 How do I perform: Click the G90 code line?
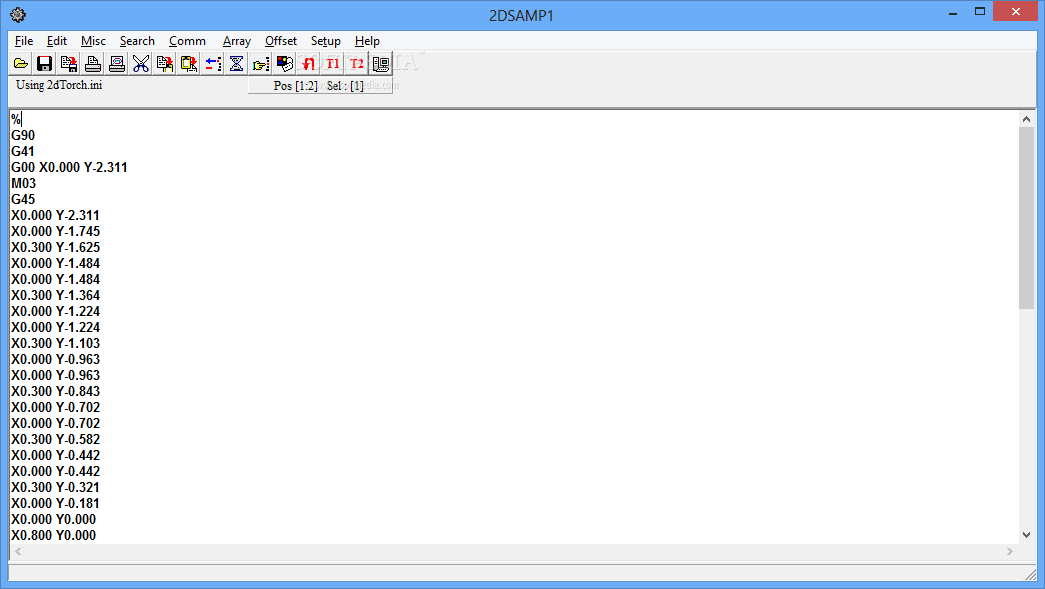(23, 135)
